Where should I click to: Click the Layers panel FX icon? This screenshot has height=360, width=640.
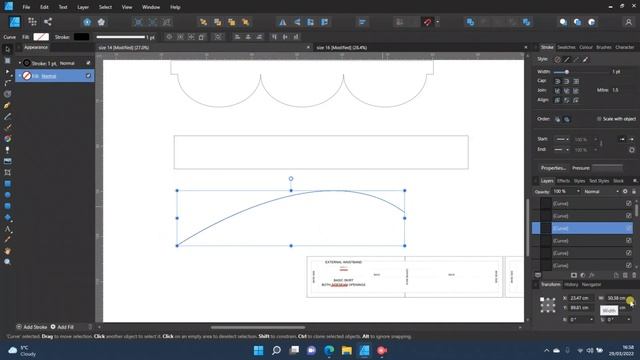click(x=592, y=275)
